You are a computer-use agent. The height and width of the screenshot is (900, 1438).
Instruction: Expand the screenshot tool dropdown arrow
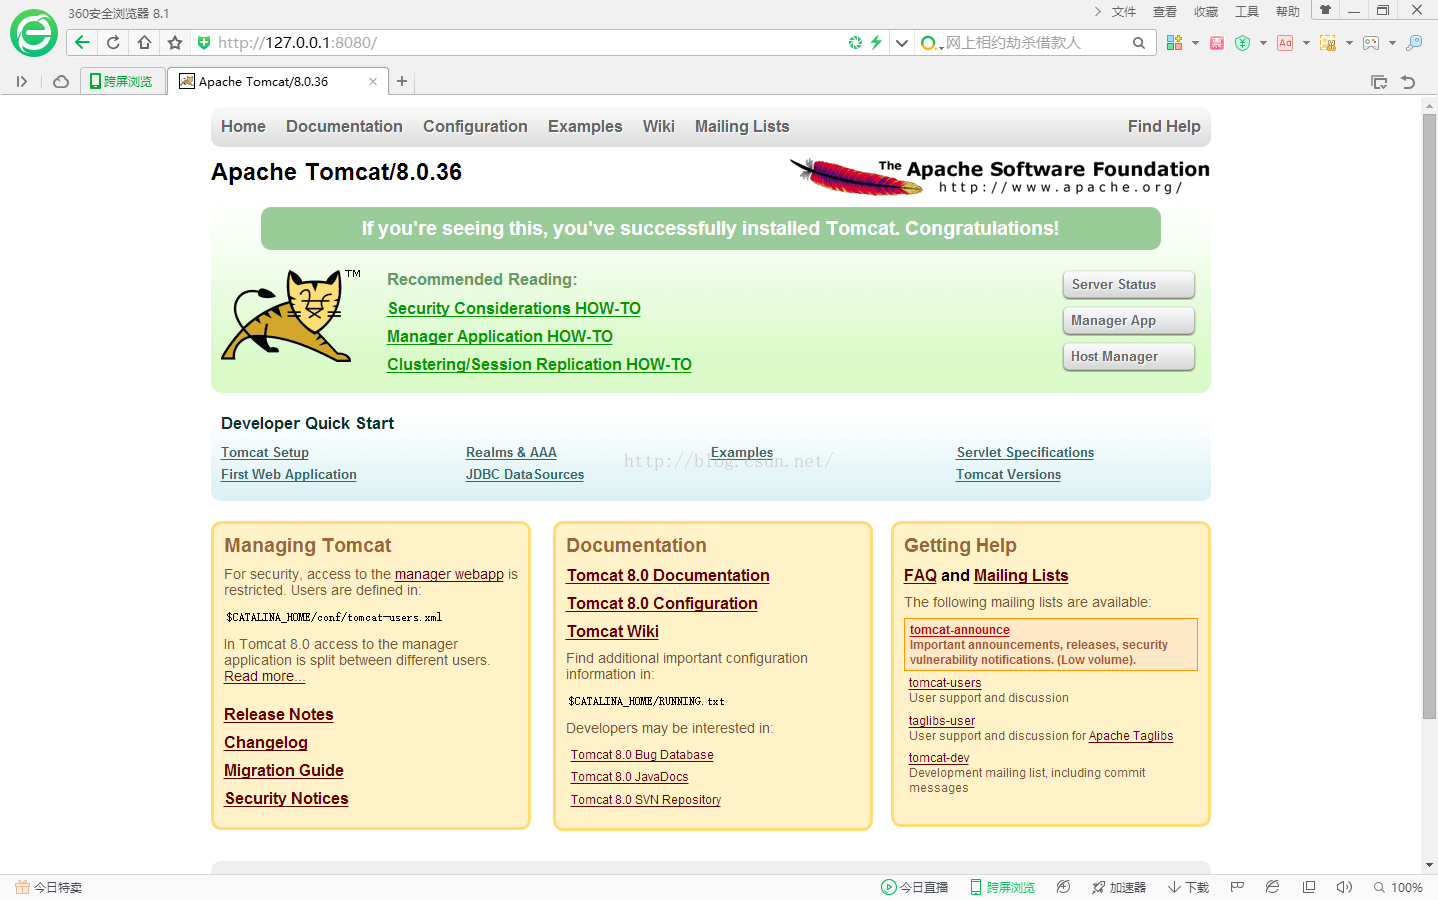(1349, 43)
